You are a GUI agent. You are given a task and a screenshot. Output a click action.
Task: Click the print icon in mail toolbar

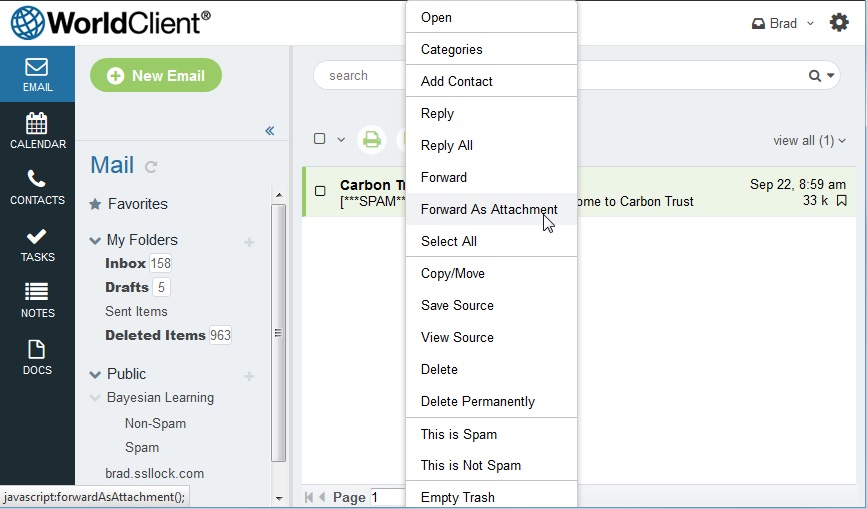[x=372, y=139]
